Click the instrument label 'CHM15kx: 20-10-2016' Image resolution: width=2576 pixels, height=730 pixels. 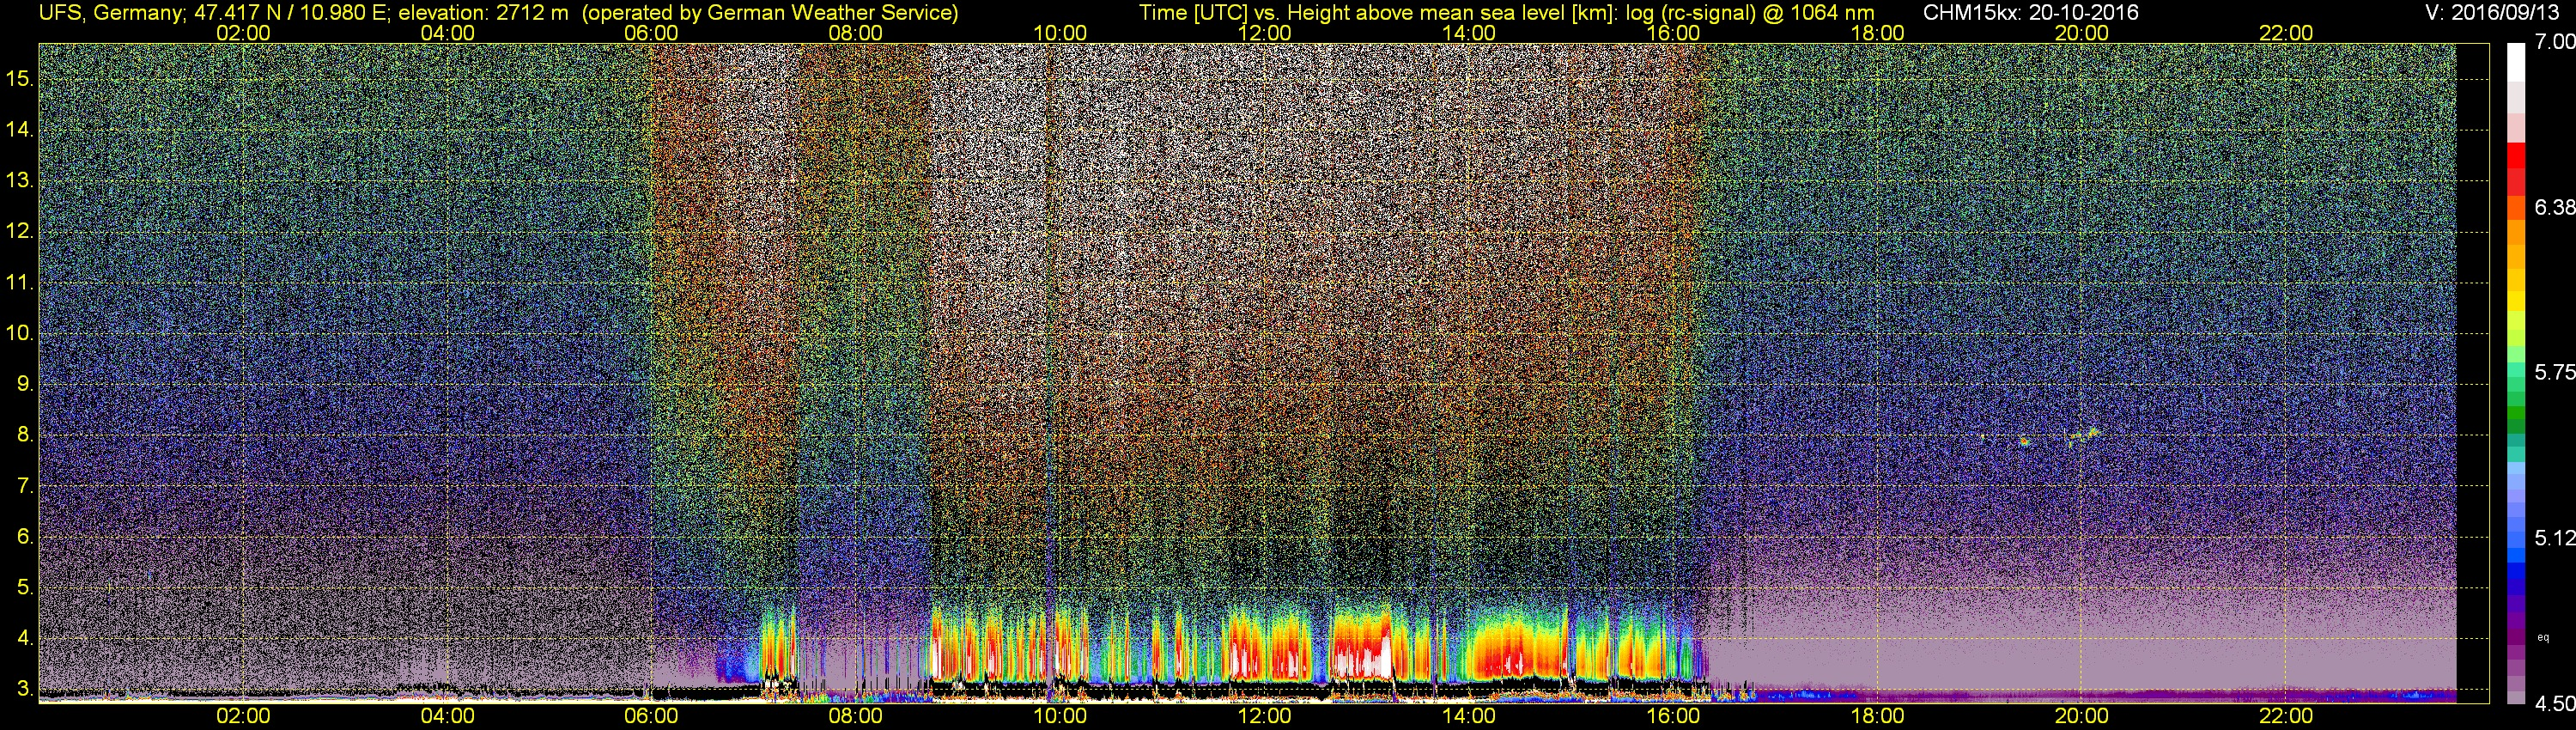pyautogui.click(x=2029, y=12)
